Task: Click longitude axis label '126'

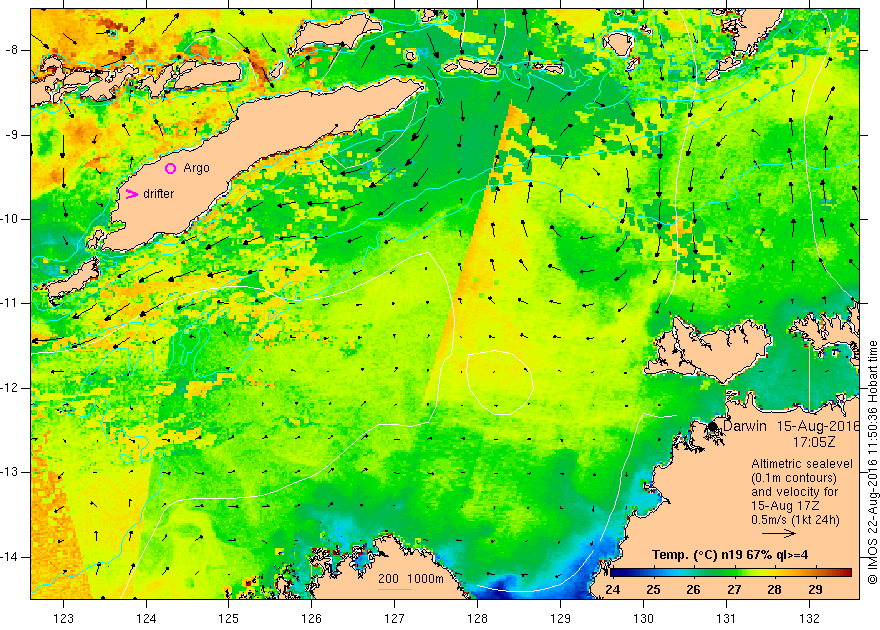Action: pyautogui.click(x=311, y=619)
